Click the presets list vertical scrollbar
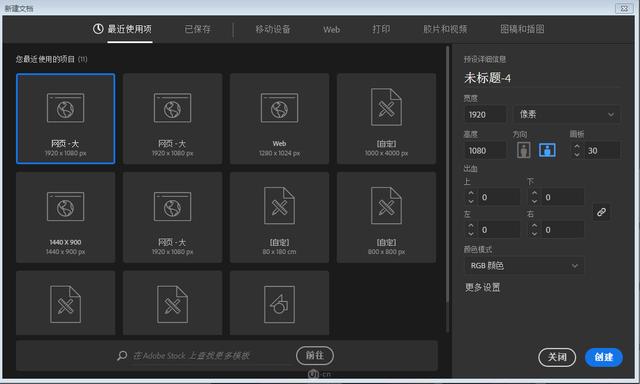Screen dimensions: 640x384 click(447, 175)
